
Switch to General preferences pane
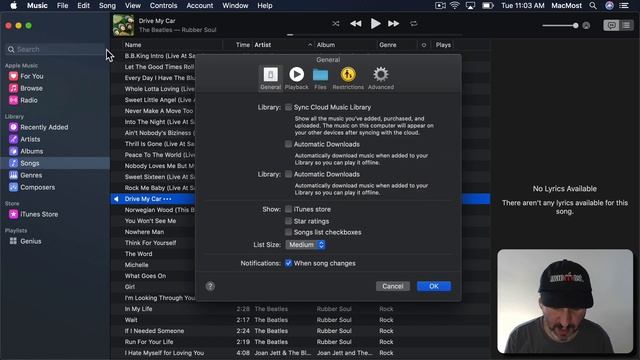point(270,78)
